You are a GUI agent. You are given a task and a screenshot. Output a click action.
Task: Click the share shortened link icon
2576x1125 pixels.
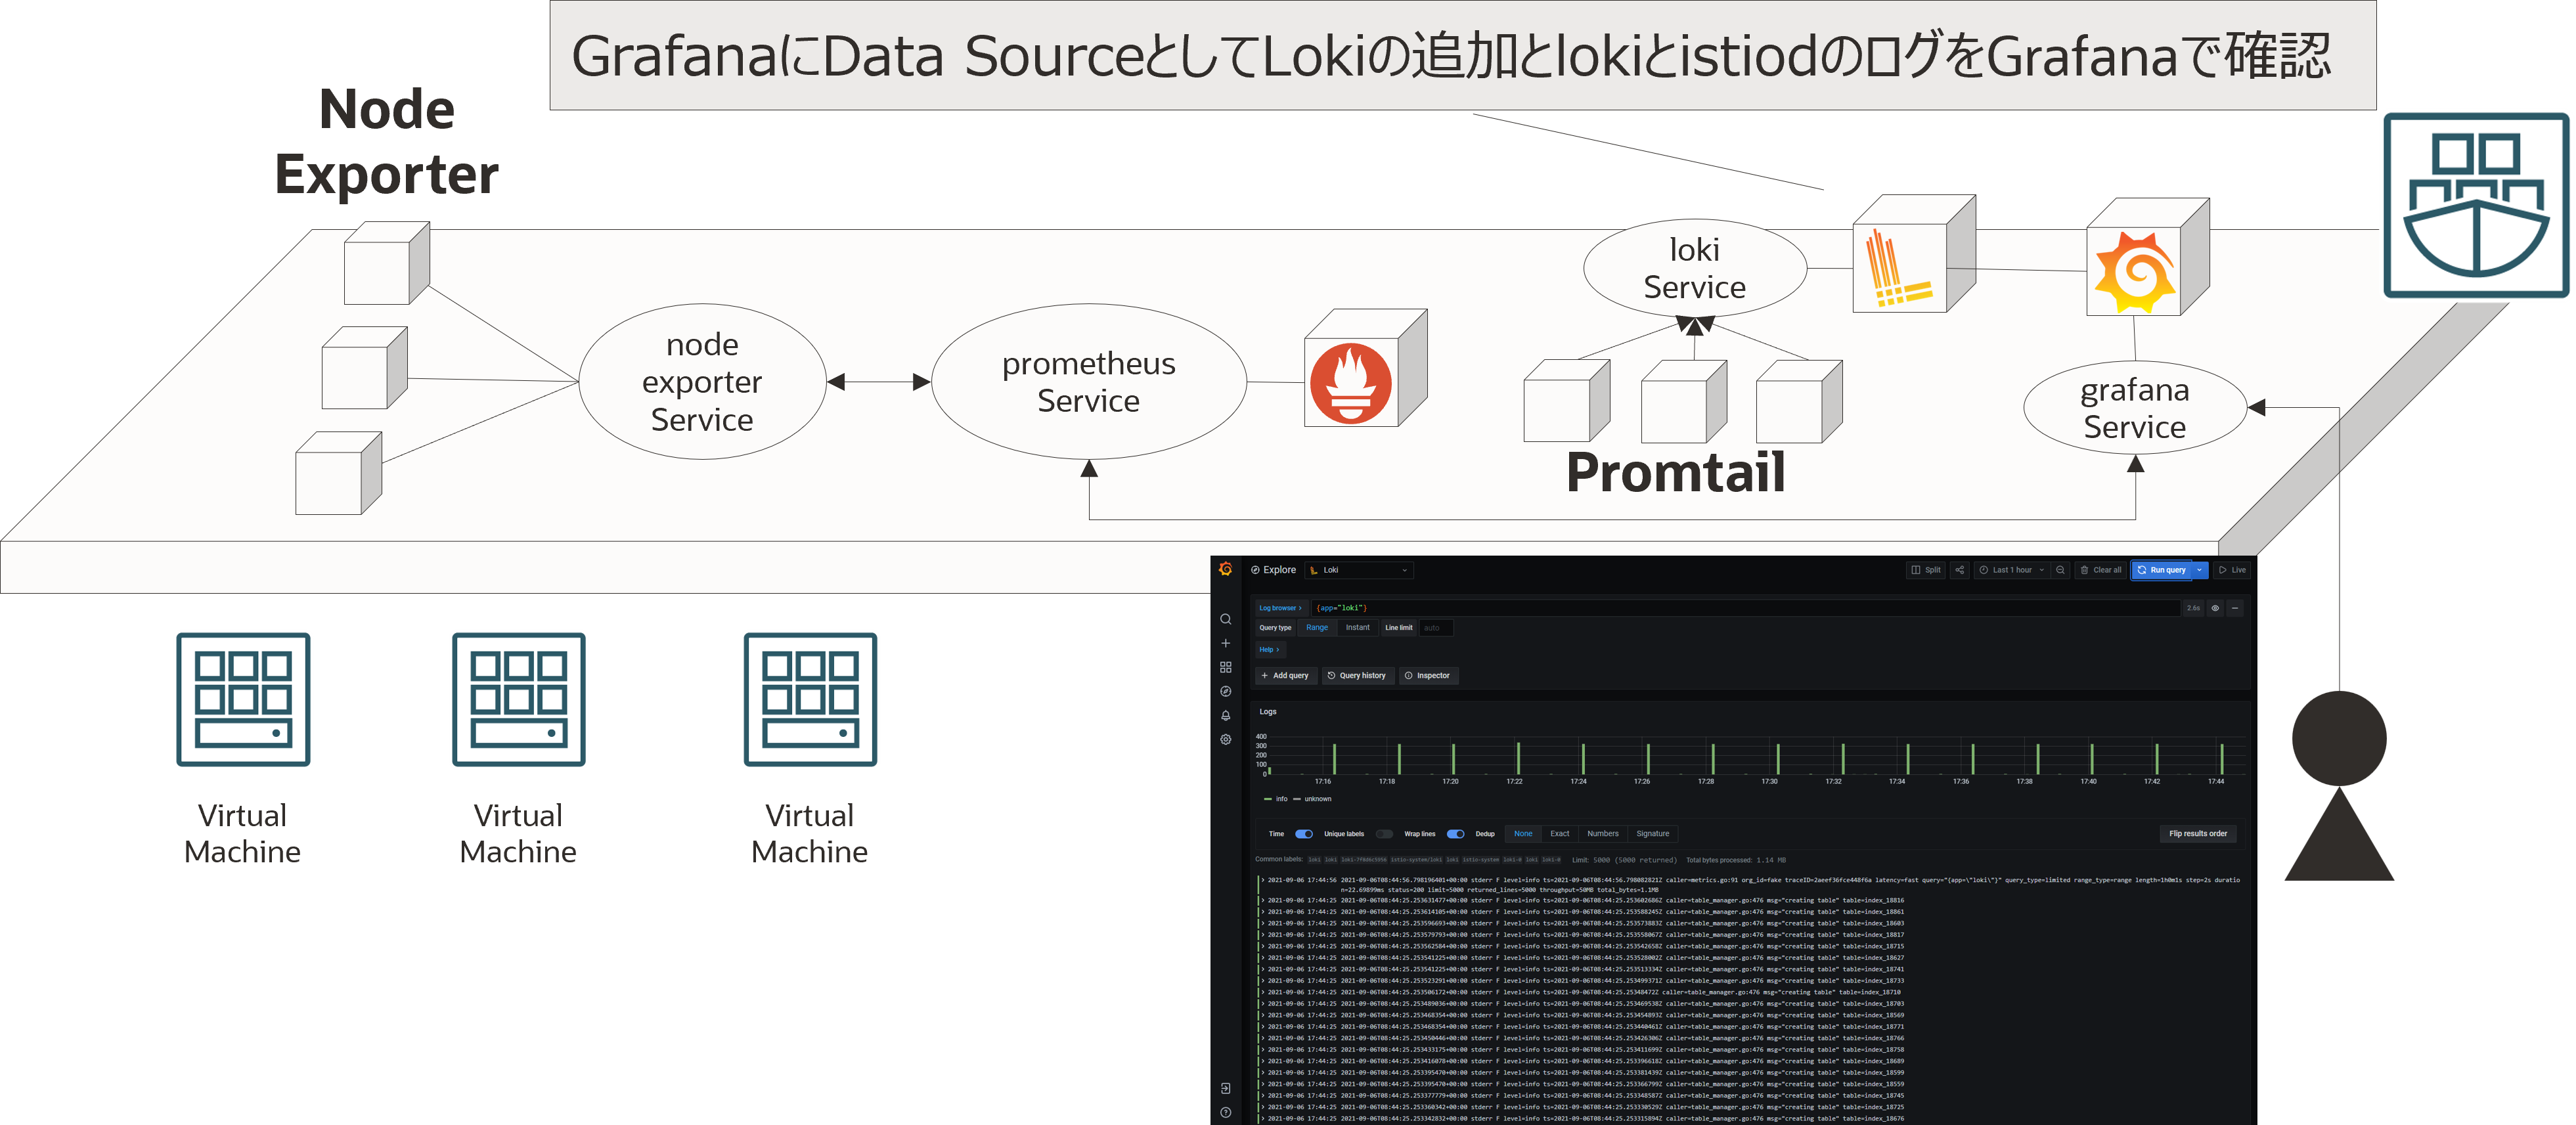[1959, 570]
